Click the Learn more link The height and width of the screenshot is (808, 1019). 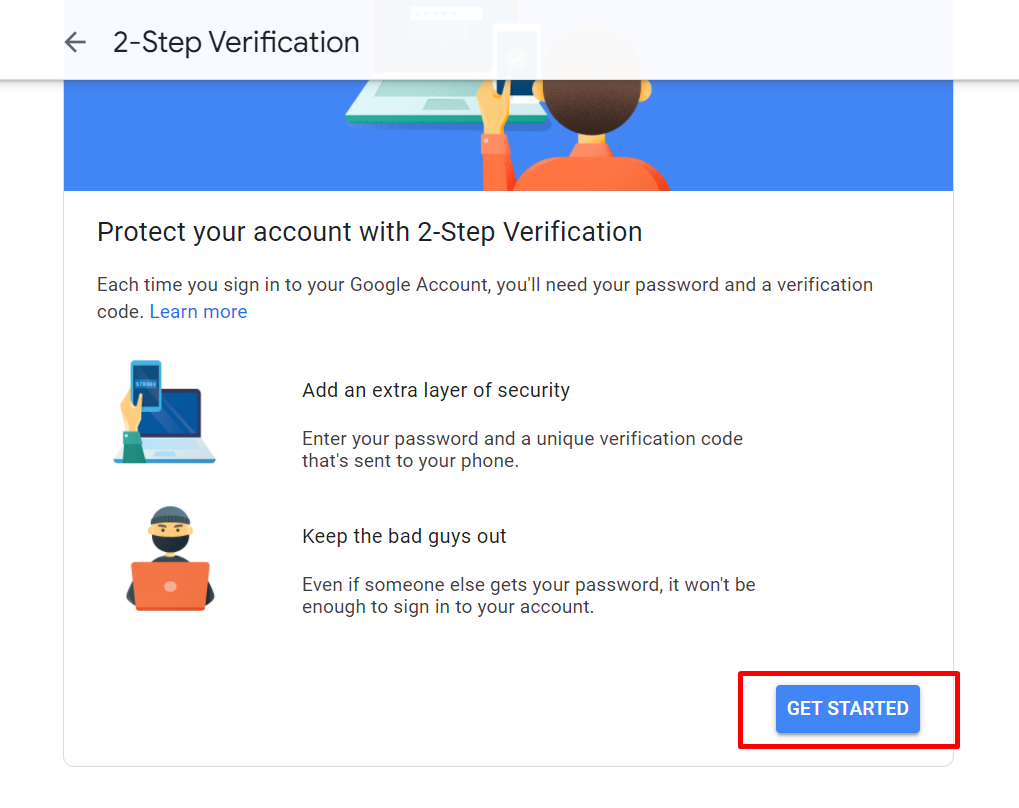coord(198,312)
